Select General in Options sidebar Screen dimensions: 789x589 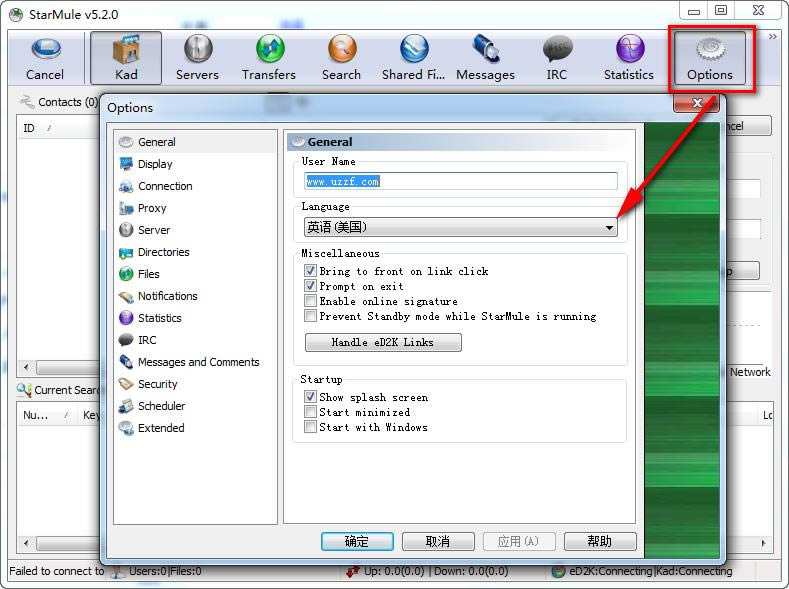[x=196, y=142]
